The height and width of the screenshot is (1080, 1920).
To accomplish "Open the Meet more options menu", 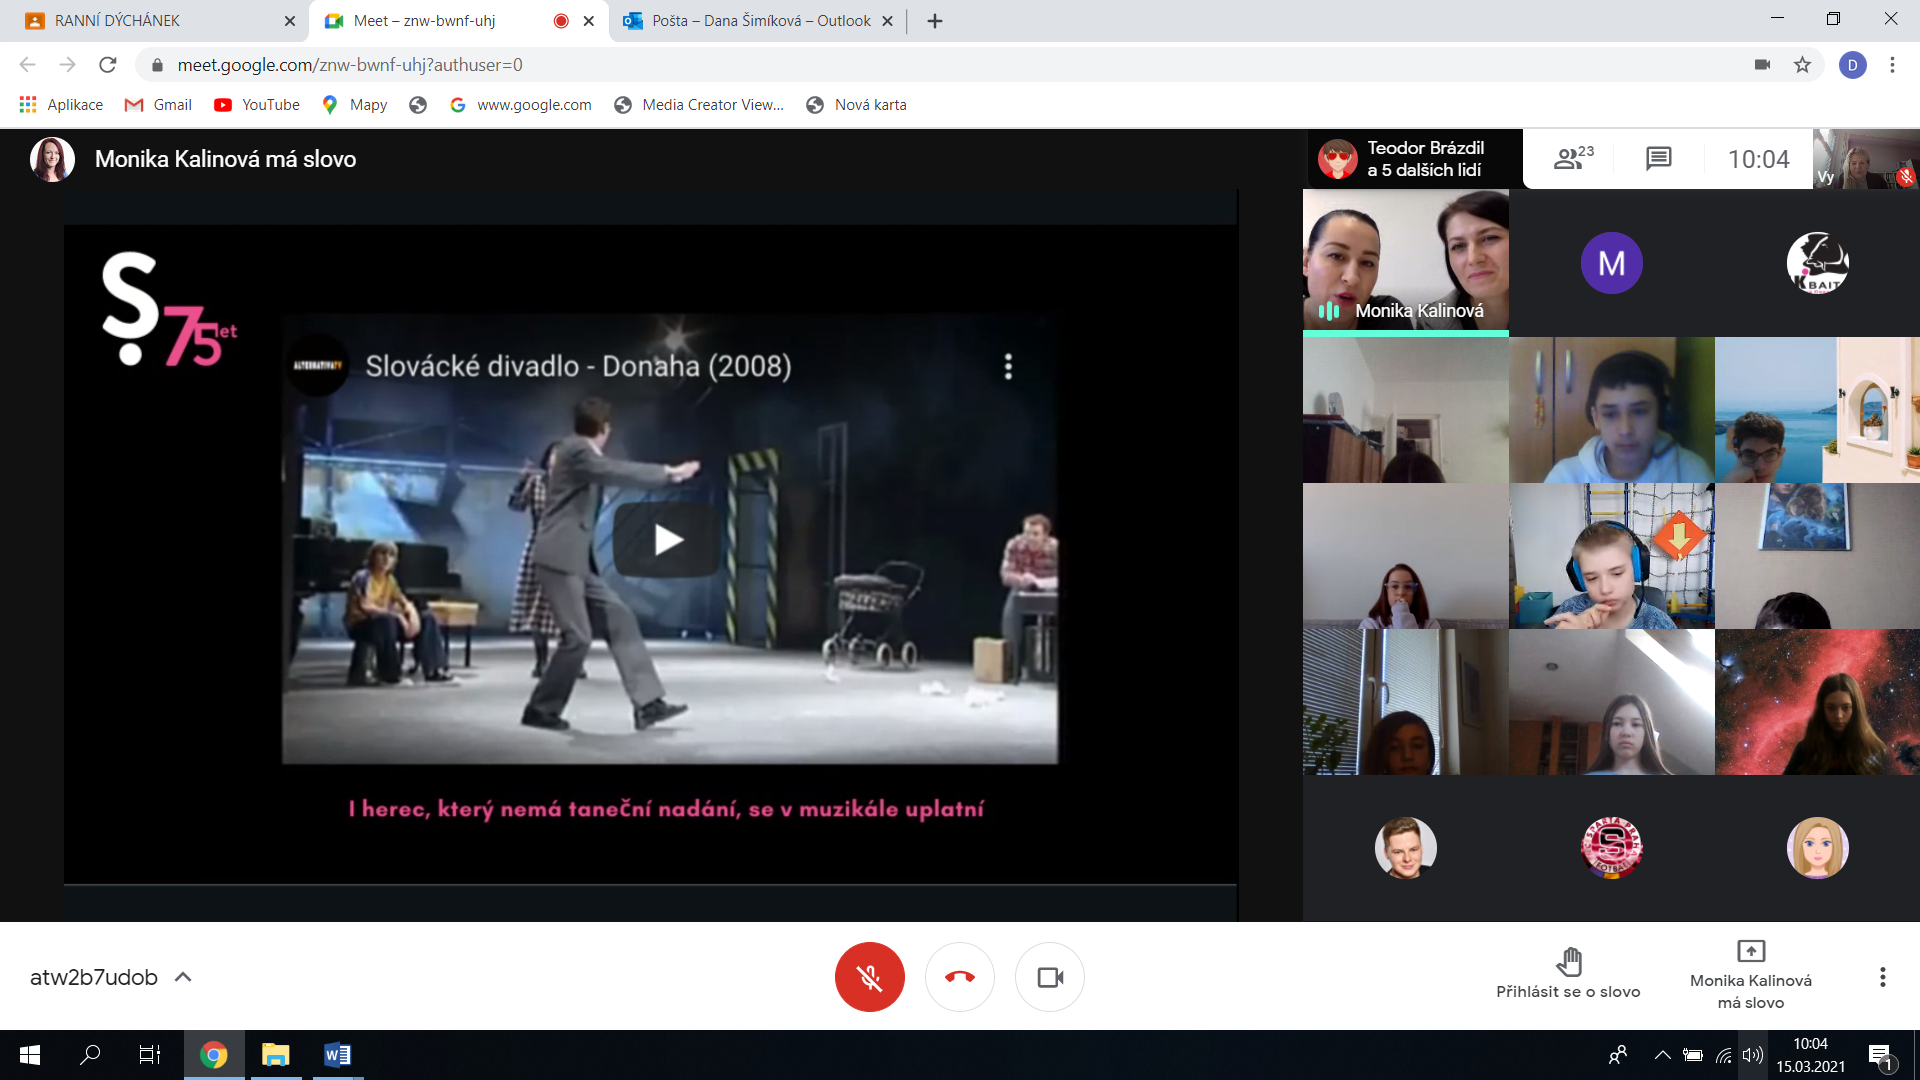I will pyautogui.click(x=1882, y=977).
